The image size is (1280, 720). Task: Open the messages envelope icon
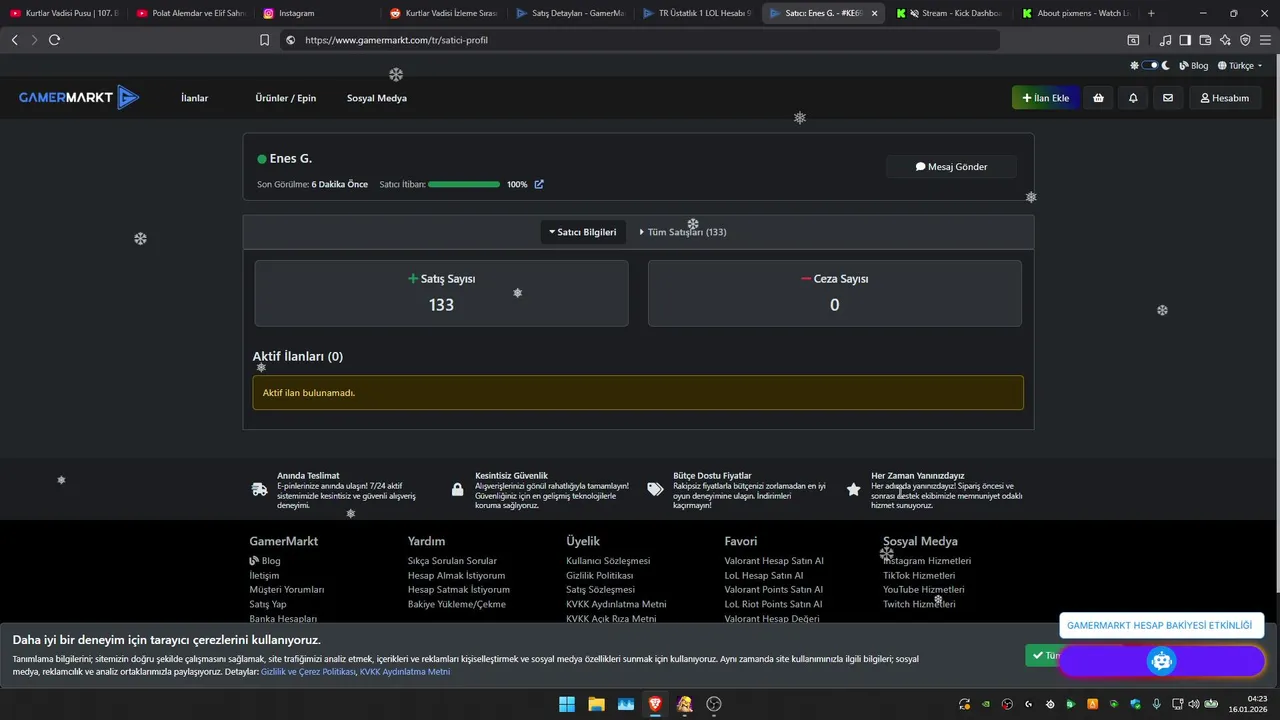[1167, 98]
